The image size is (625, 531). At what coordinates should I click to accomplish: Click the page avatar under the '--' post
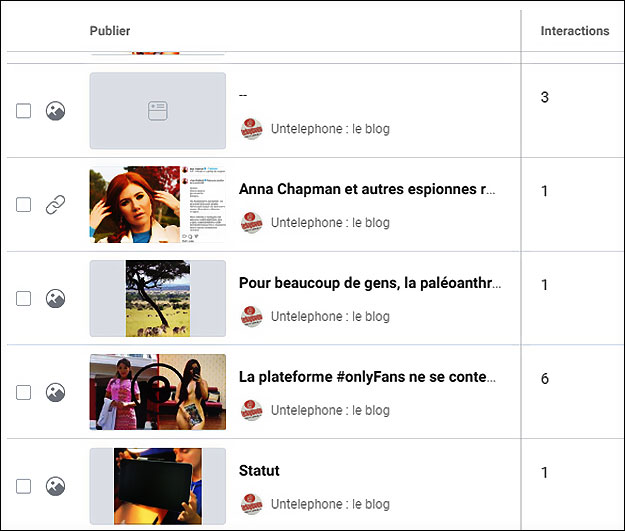pyautogui.click(x=252, y=129)
